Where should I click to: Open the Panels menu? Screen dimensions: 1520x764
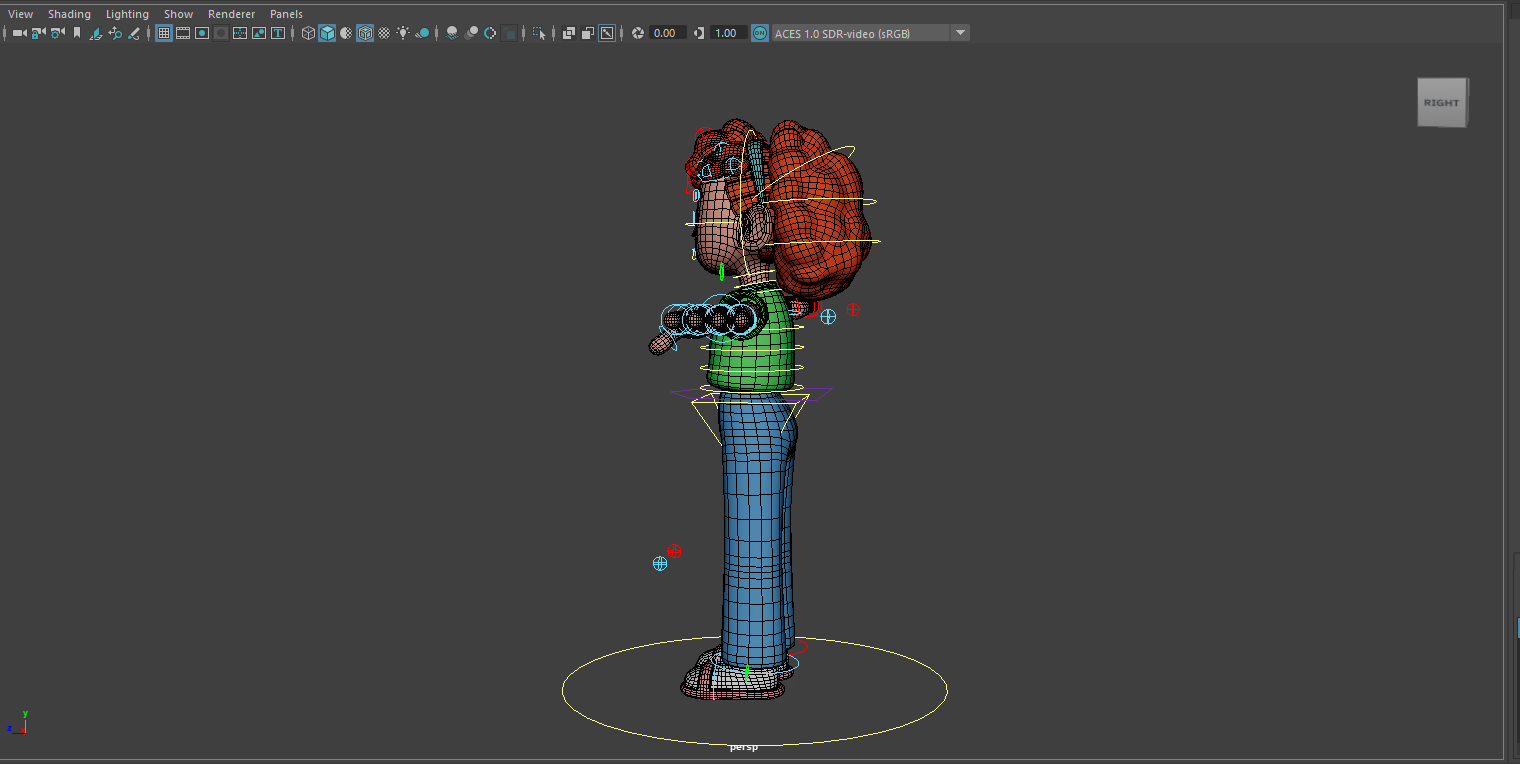286,13
